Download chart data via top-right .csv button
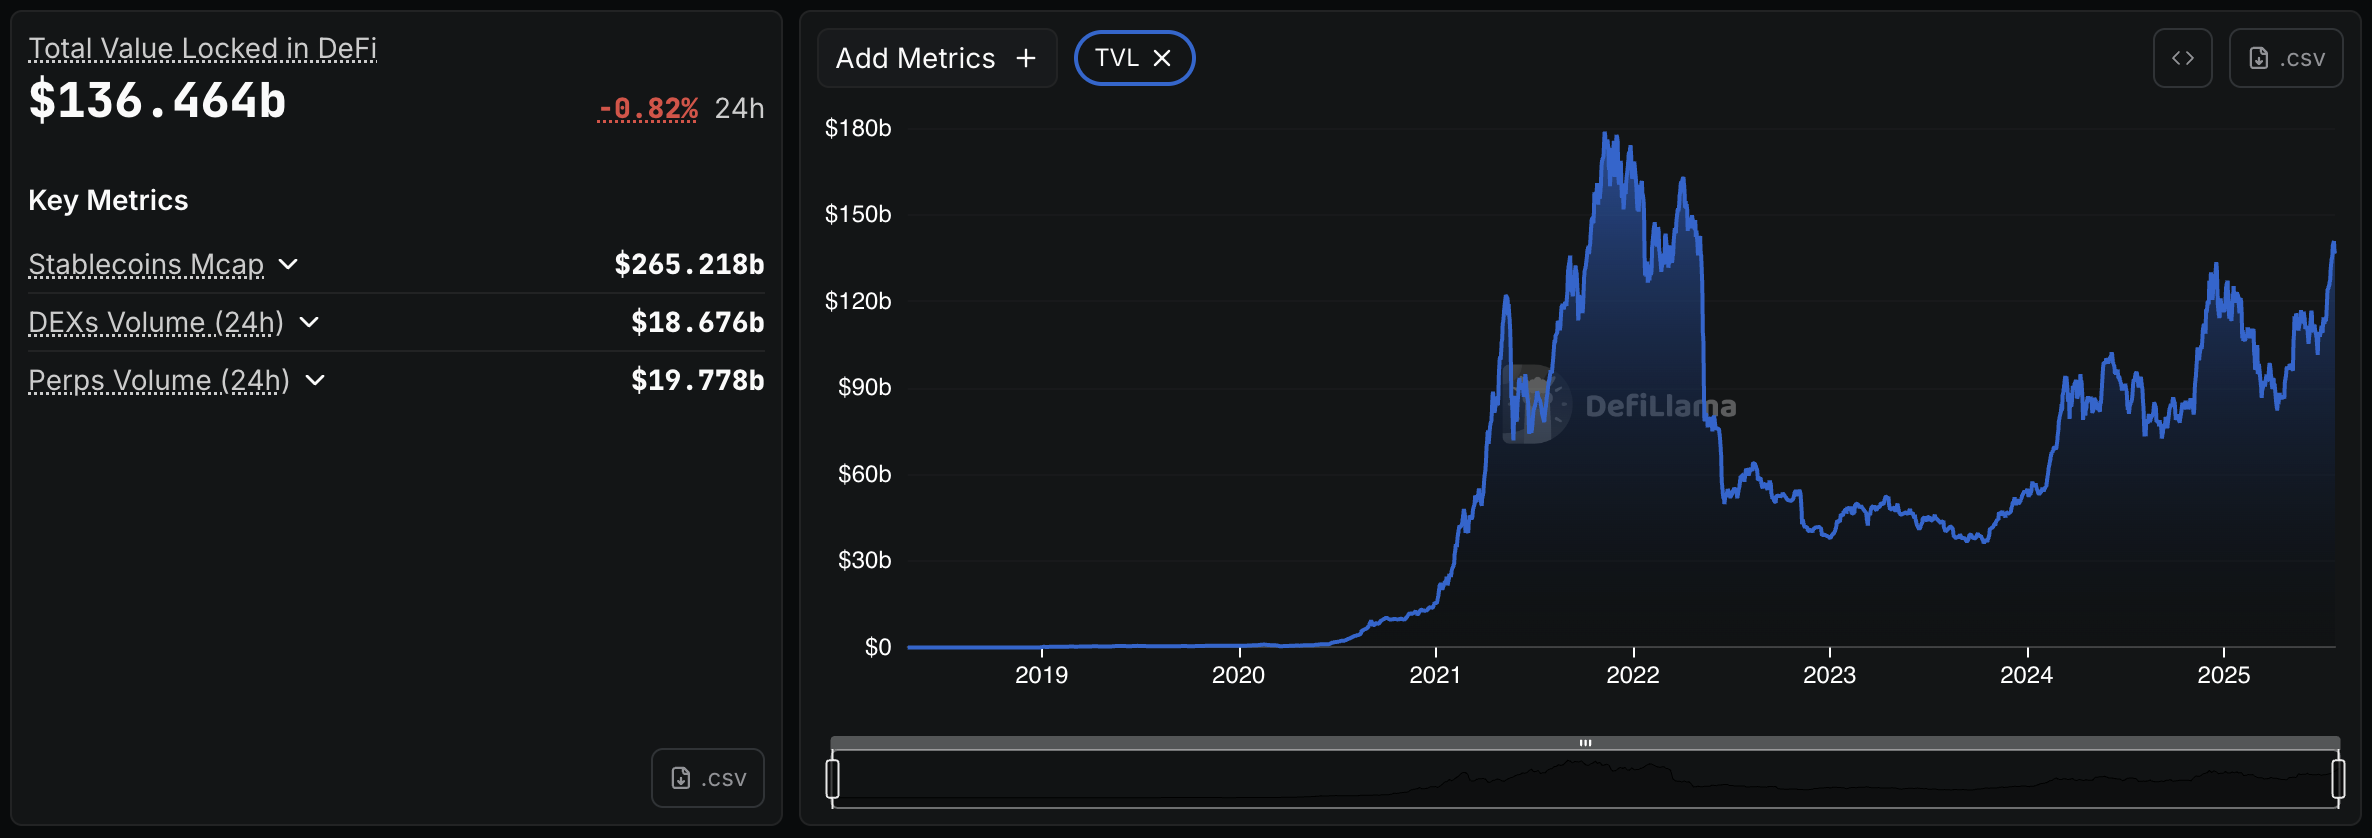Image resolution: width=2372 pixels, height=838 pixels. (2286, 58)
